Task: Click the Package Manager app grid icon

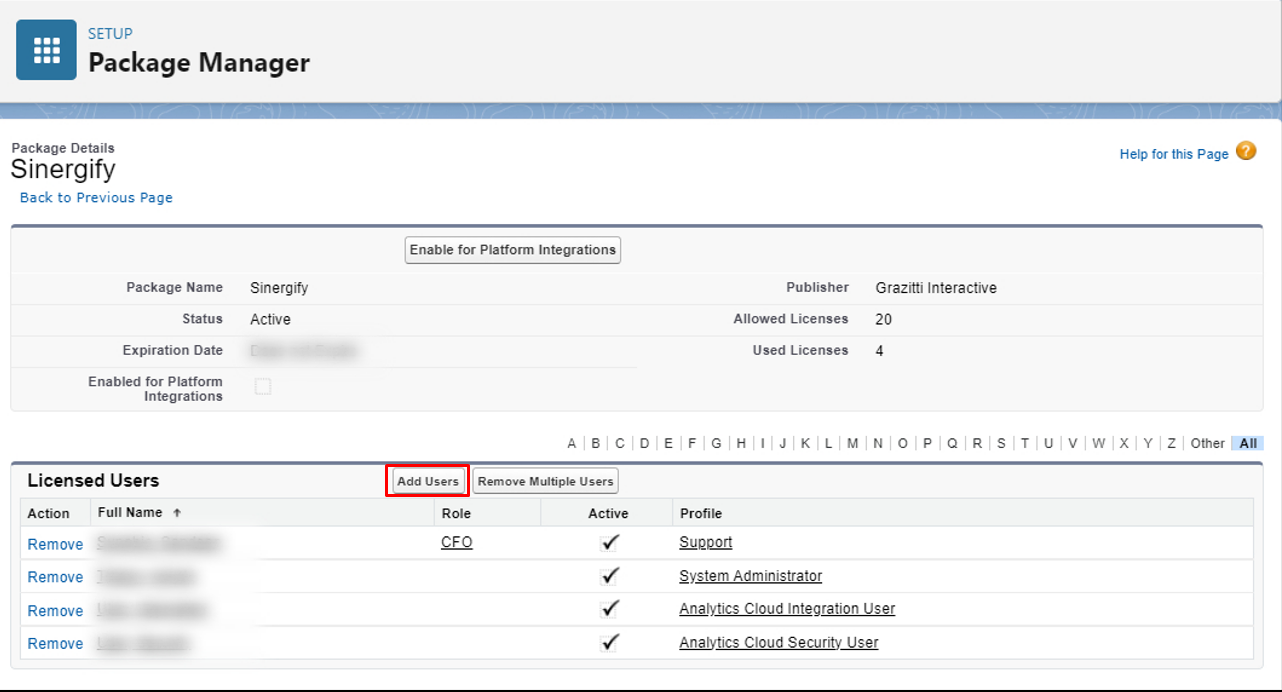Action: click(46, 50)
